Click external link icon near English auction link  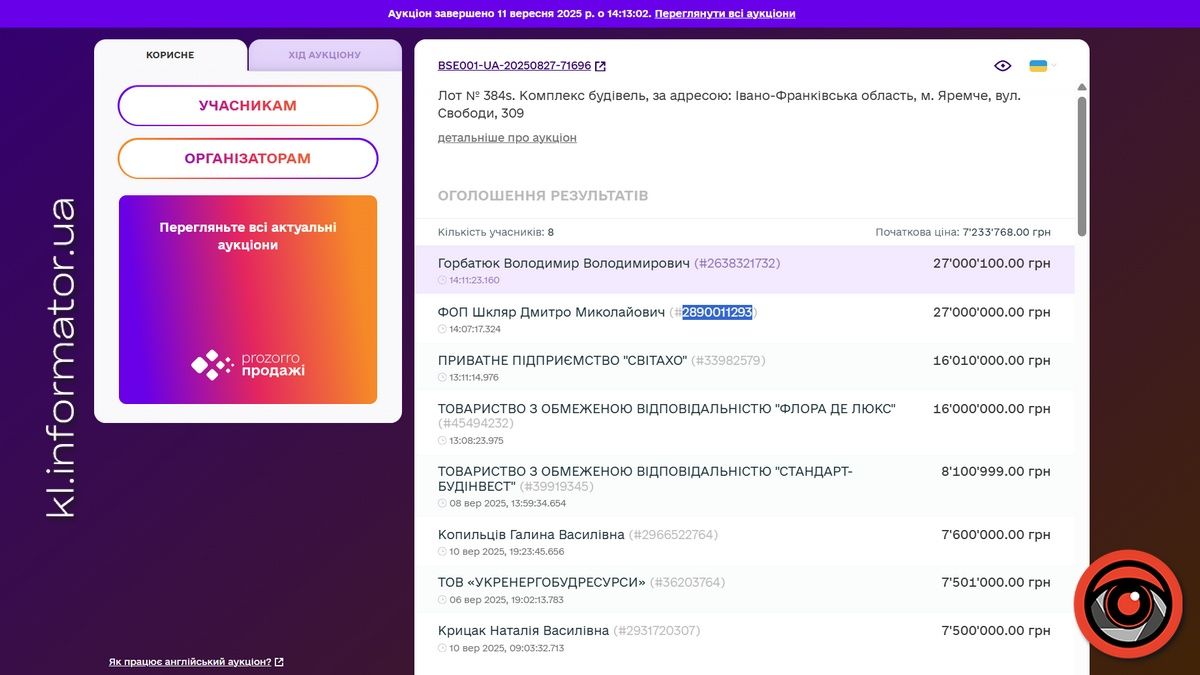(x=279, y=662)
